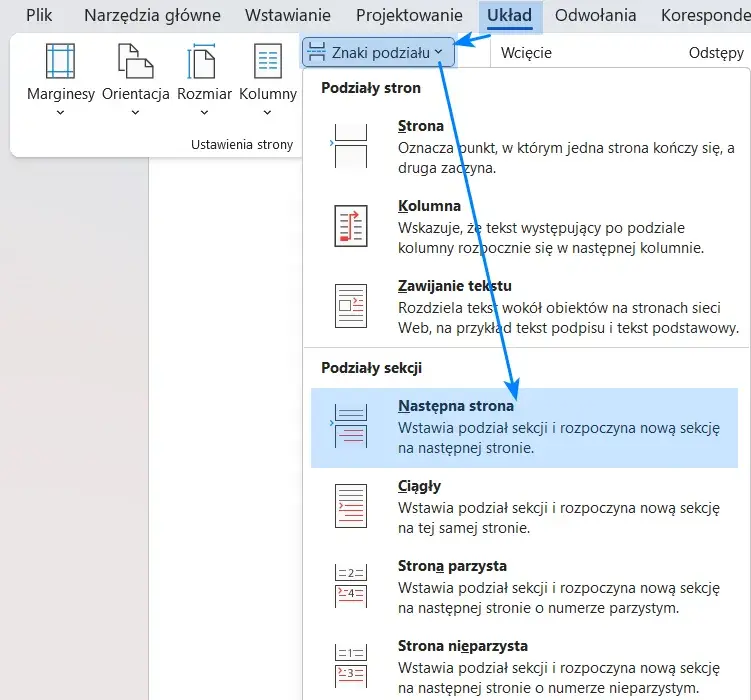Click the Ciągły section break icon
This screenshot has height=700, width=751.
(x=351, y=506)
